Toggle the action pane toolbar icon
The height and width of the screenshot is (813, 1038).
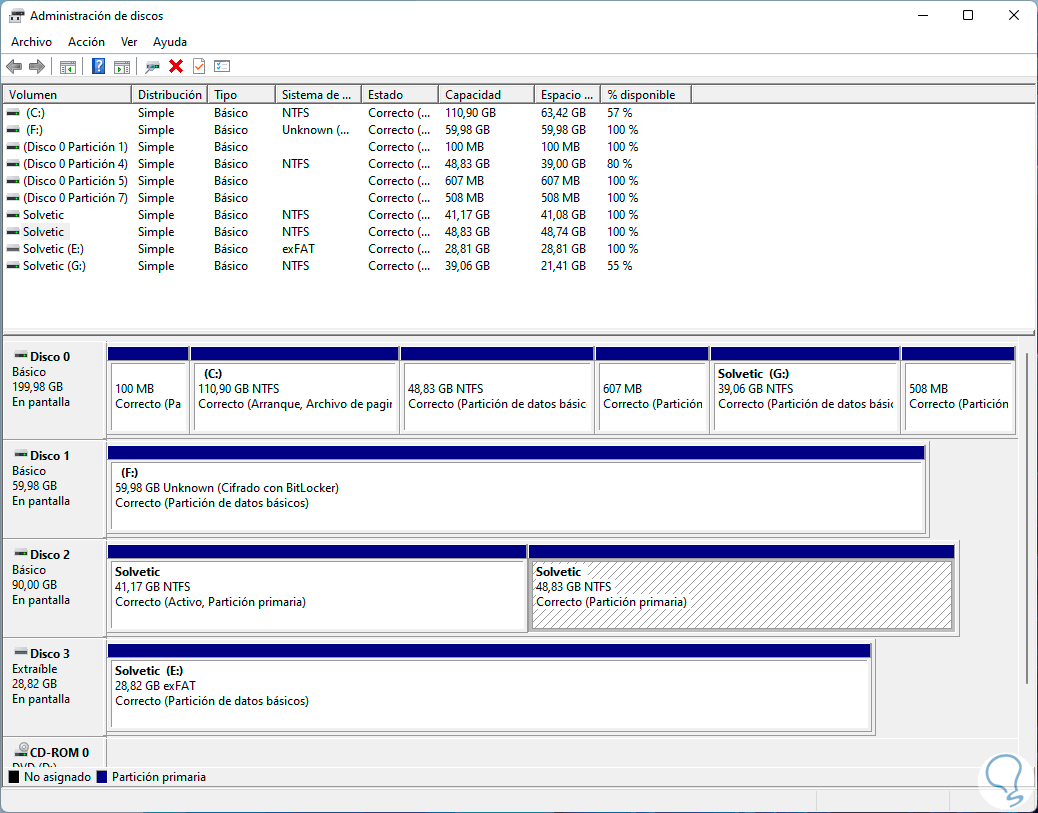(122, 66)
